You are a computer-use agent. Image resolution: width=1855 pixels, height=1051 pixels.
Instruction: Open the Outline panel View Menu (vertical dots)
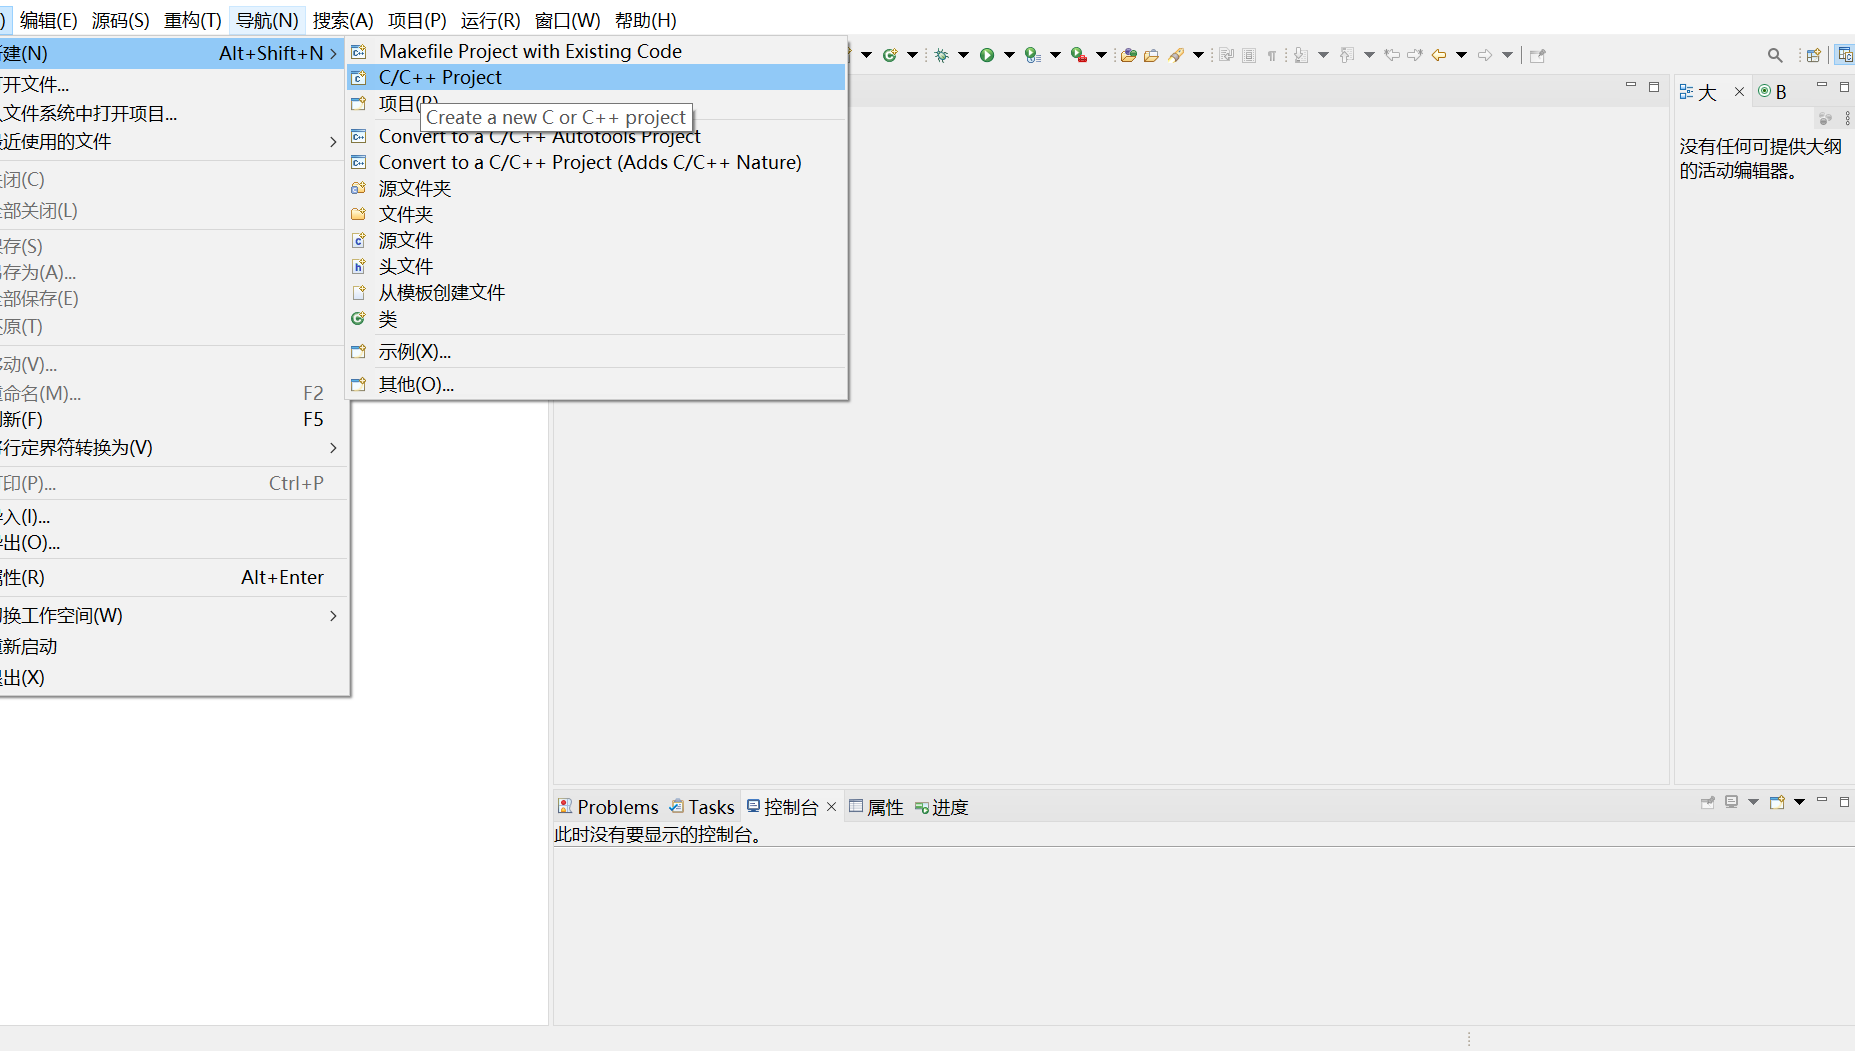tap(1848, 120)
